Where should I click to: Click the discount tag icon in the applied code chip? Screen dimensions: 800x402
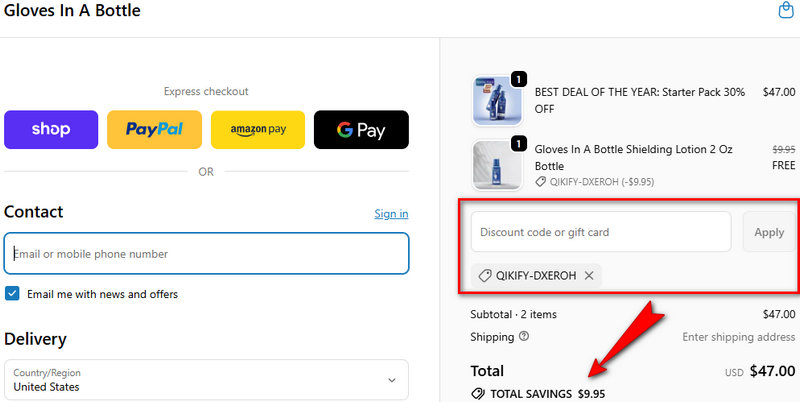(485, 276)
